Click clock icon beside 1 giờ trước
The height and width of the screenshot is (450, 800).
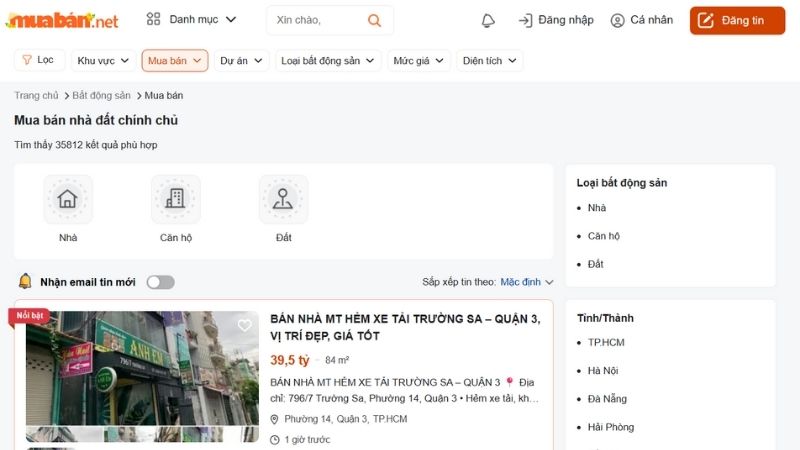(x=274, y=440)
